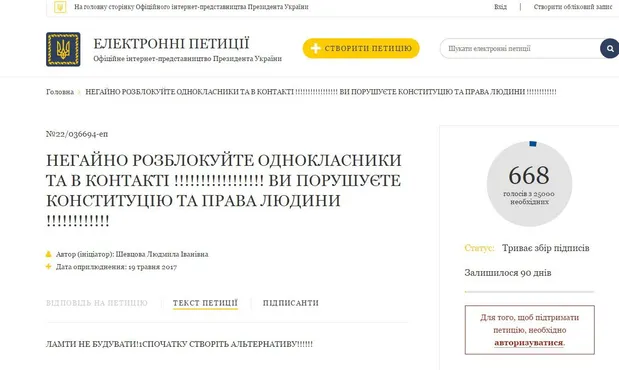Open the "Вхід" login link
619x370 pixels.
[x=500, y=7]
